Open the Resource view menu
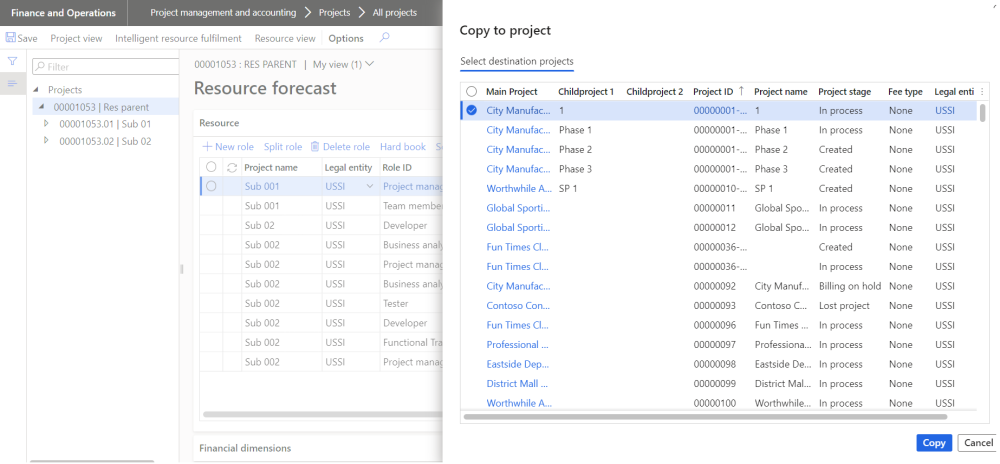The height and width of the screenshot is (464, 1000). (285, 38)
